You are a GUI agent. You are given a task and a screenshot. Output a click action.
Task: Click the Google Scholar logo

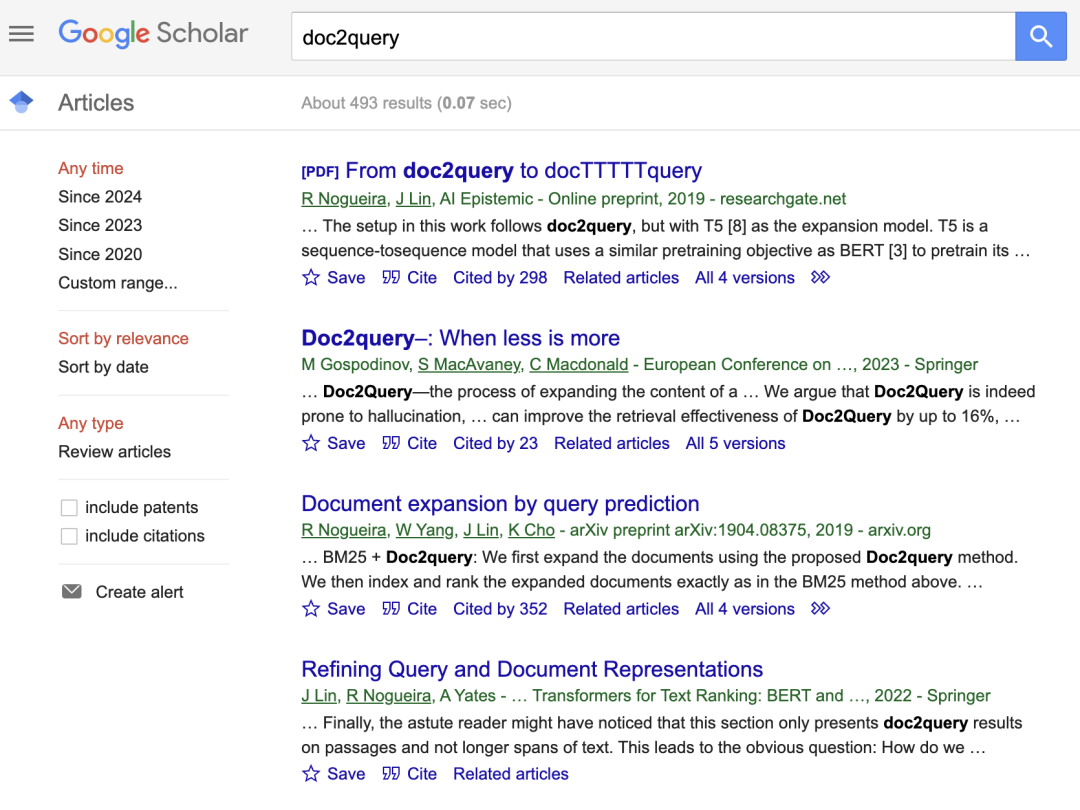pos(153,33)
